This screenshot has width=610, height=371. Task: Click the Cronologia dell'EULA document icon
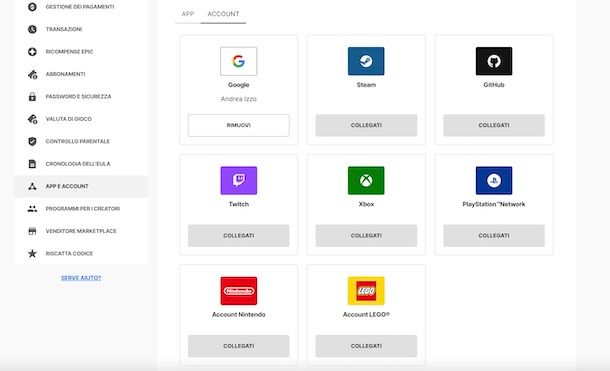pos(32,164)
